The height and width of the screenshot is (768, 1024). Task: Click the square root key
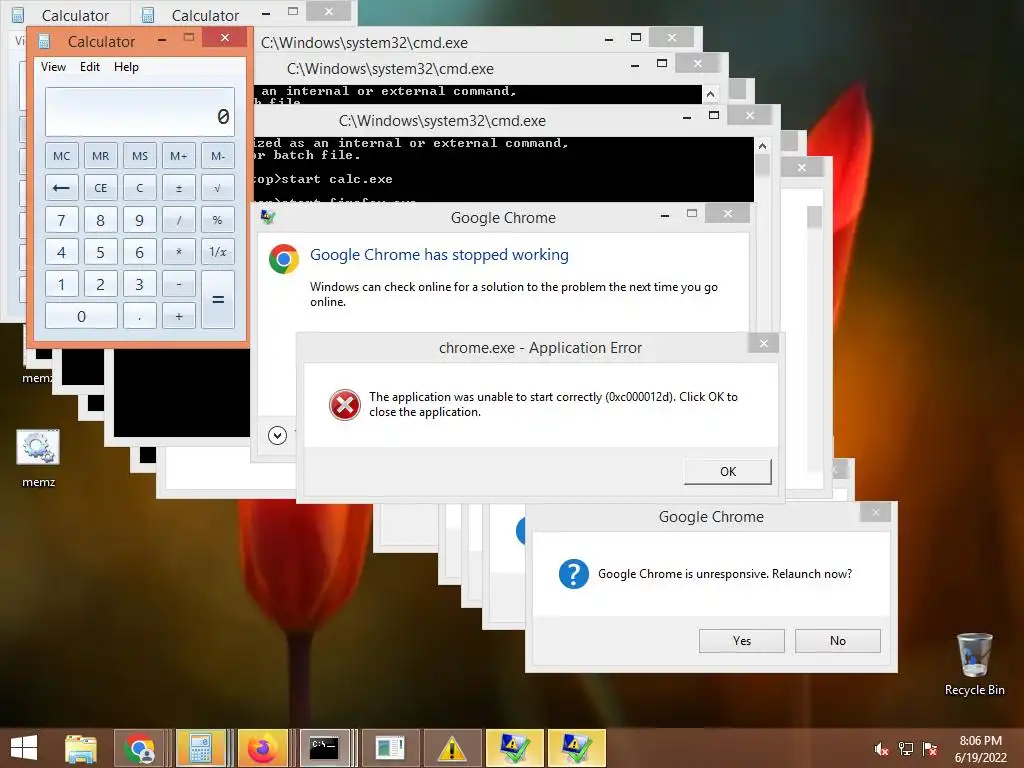point(217,187)
